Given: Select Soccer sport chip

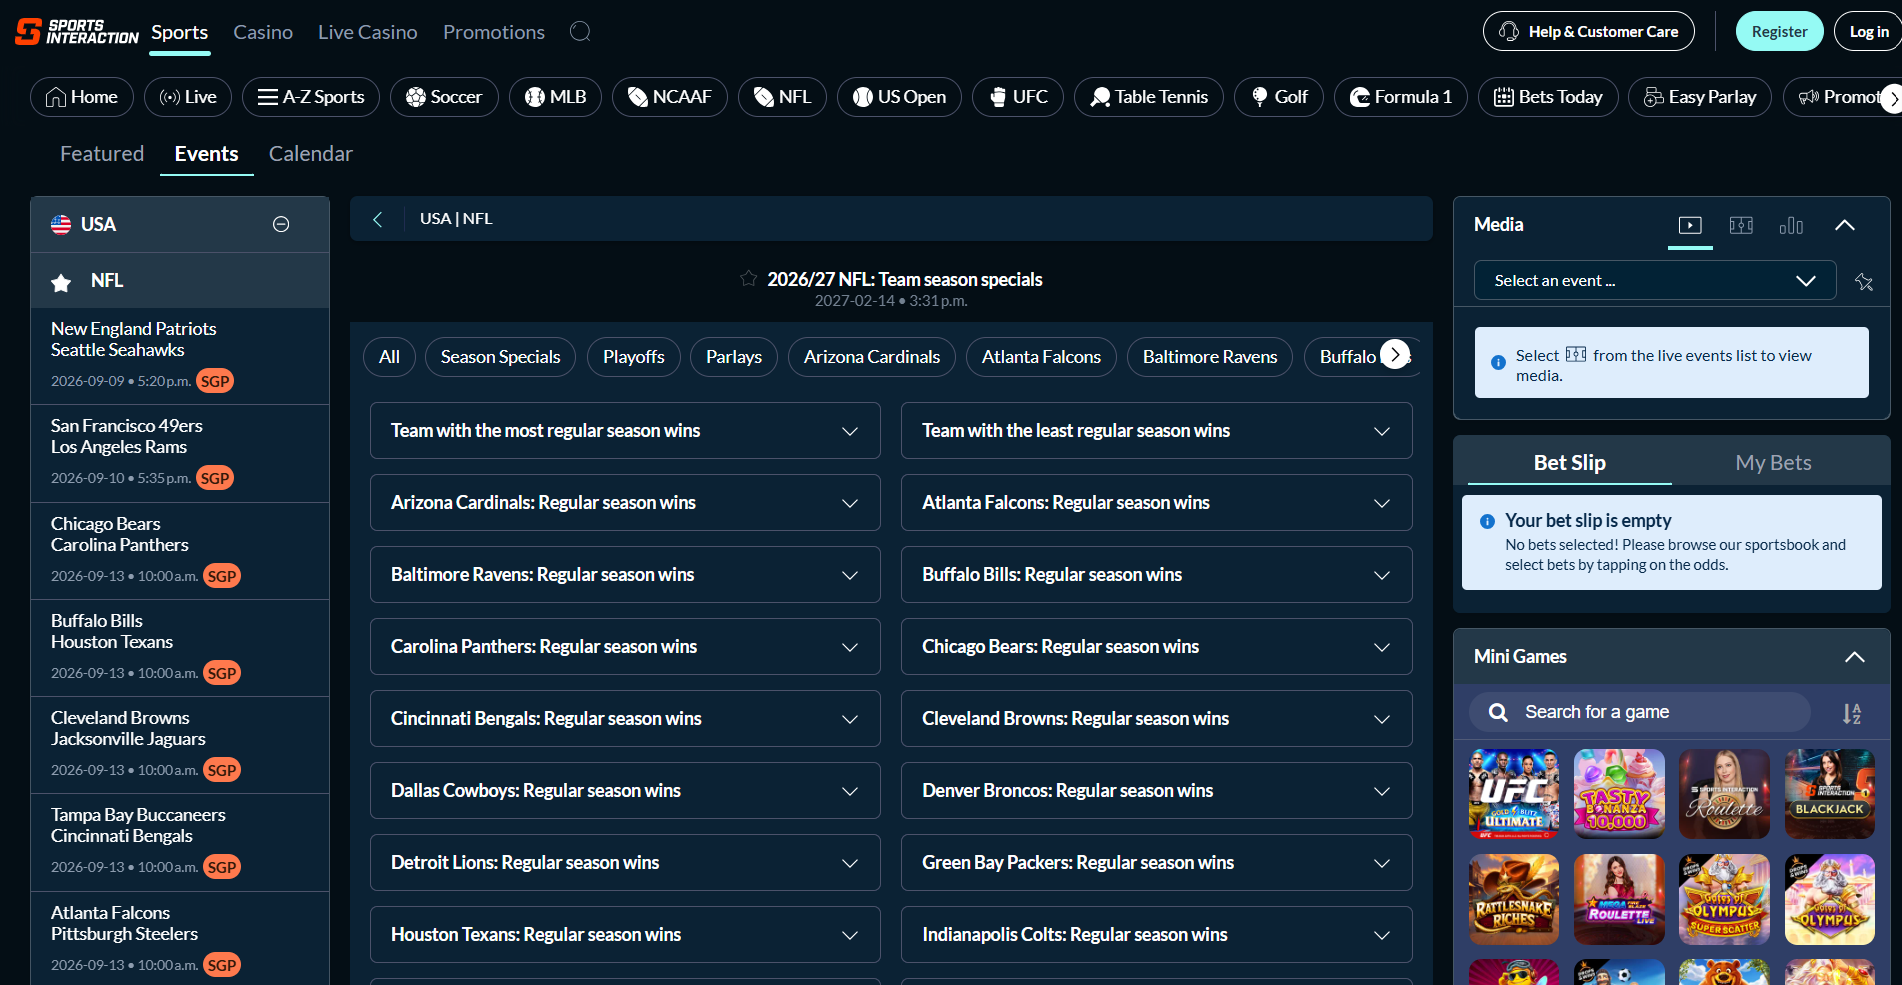Looking at the screenshot, I should point(444,97).
